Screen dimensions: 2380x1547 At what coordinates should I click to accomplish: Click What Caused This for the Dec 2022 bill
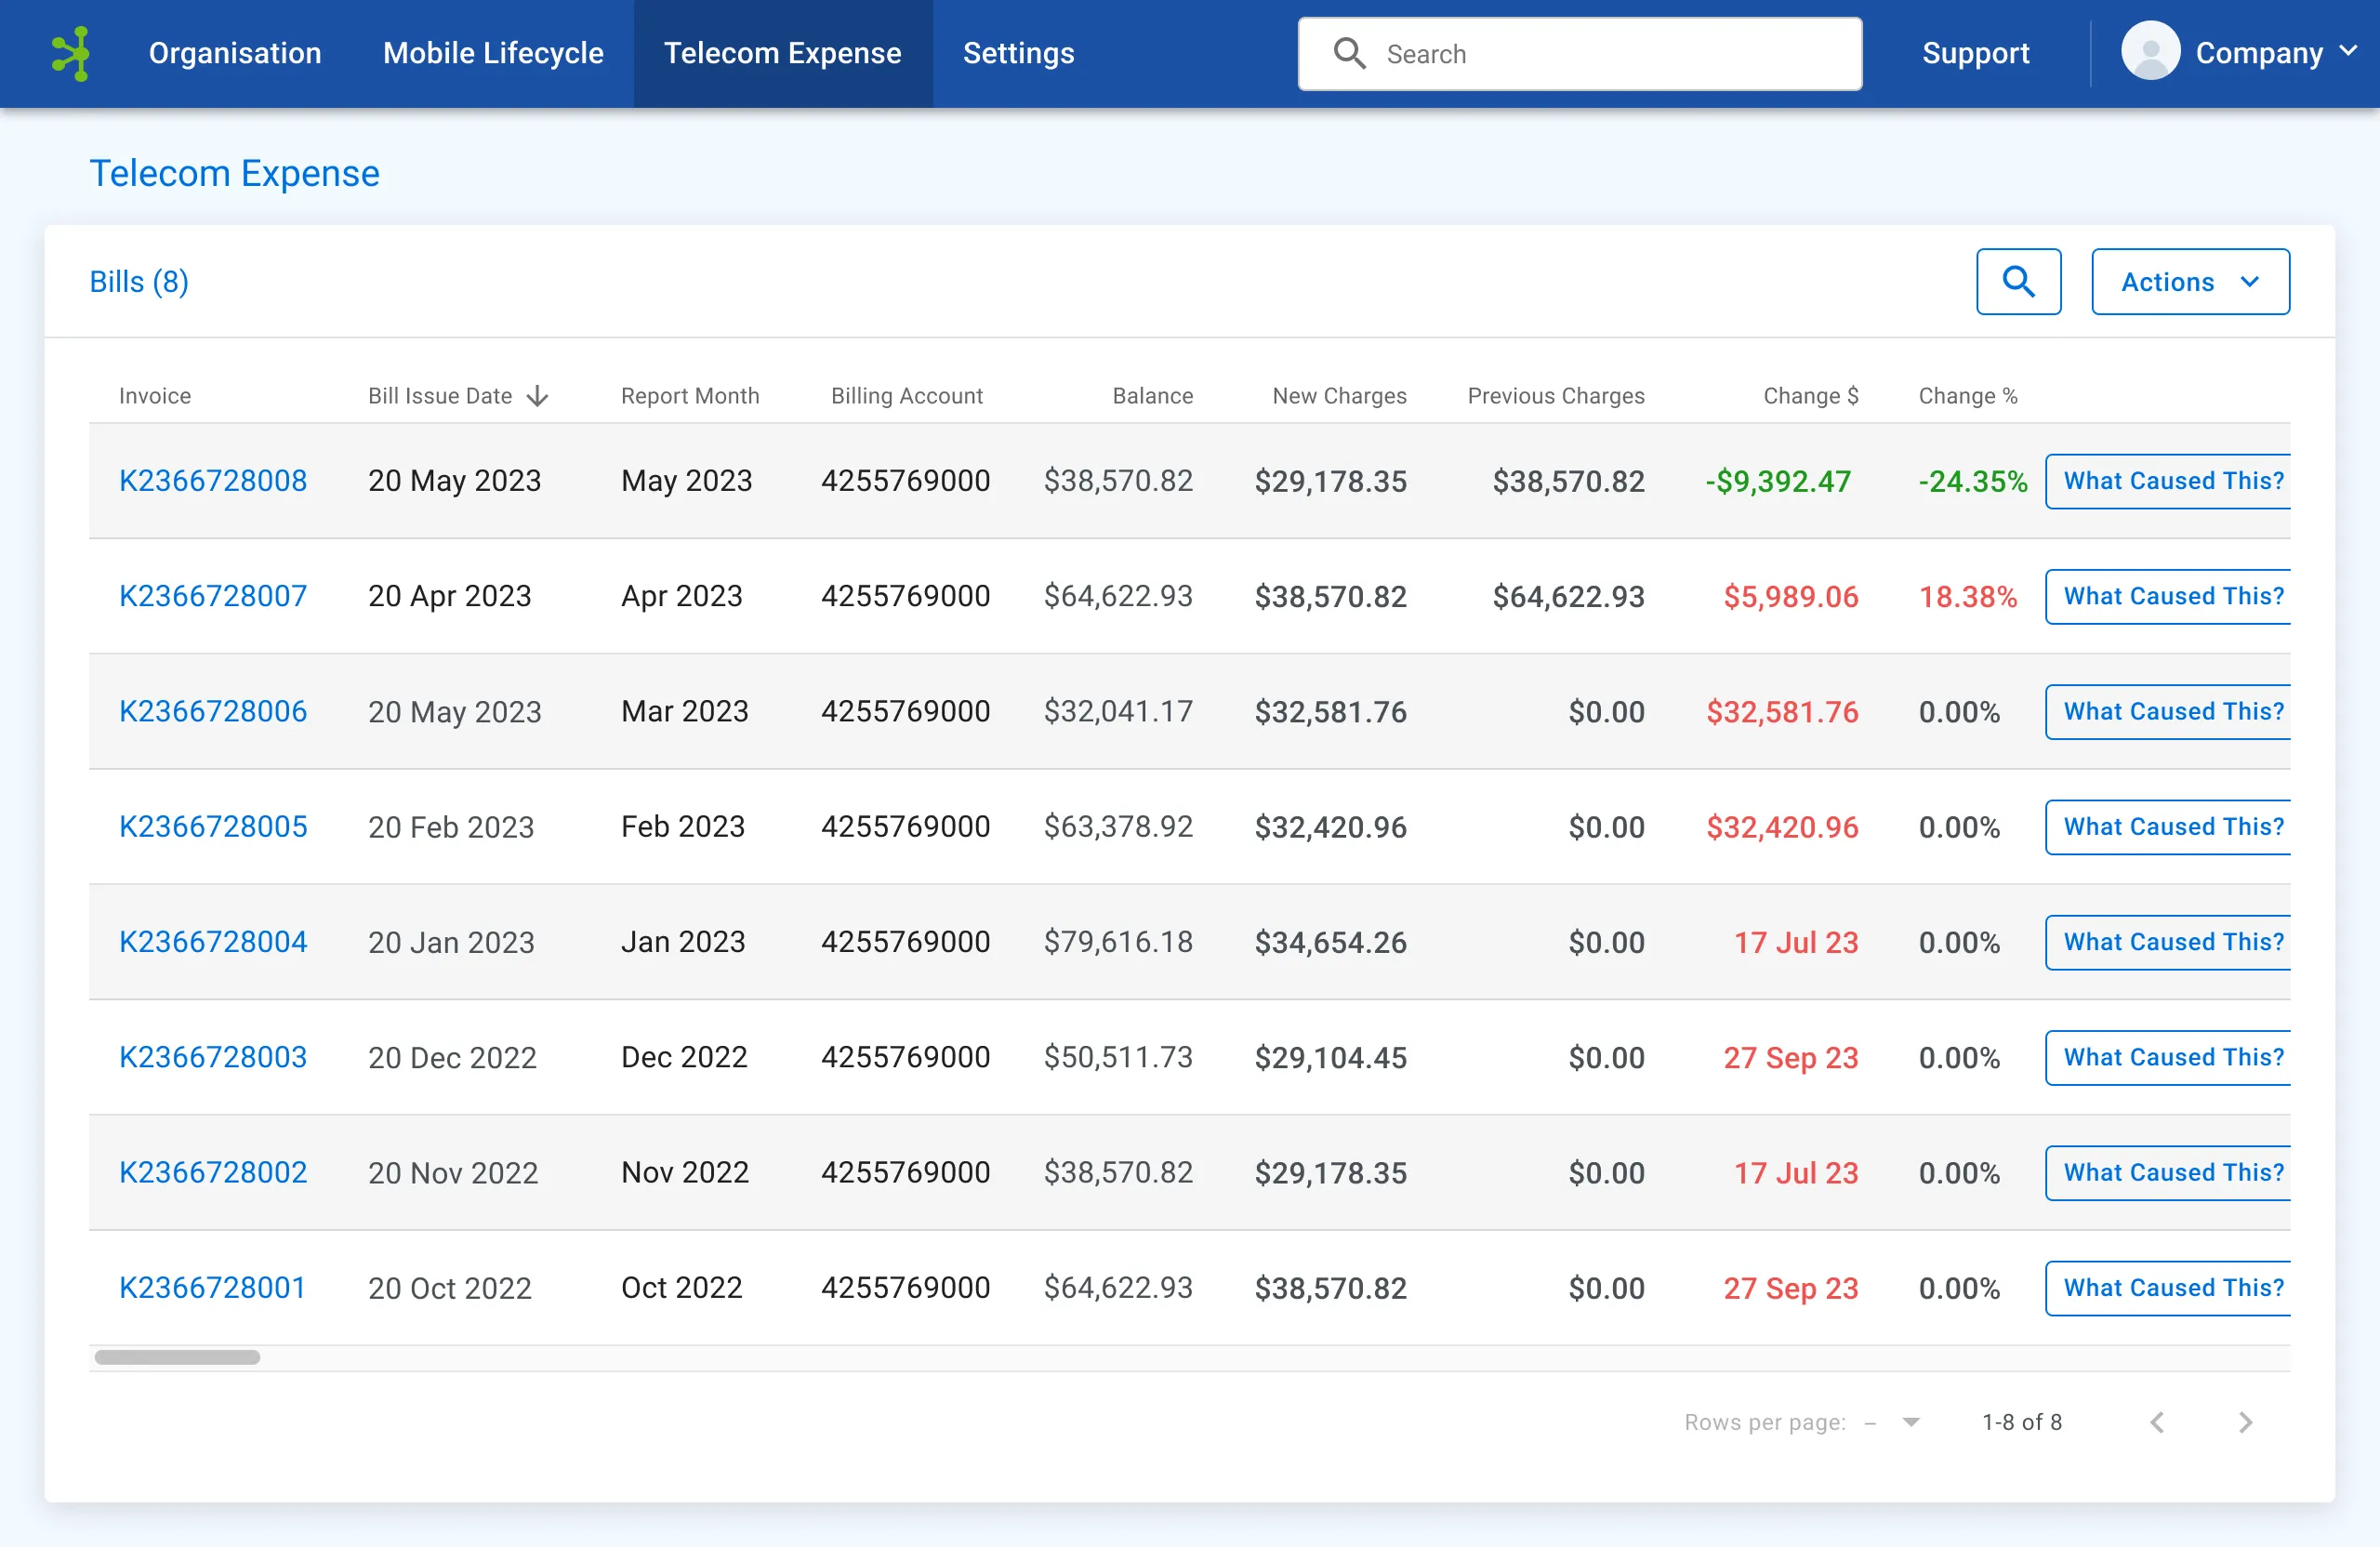(x=2172, y=1057)
